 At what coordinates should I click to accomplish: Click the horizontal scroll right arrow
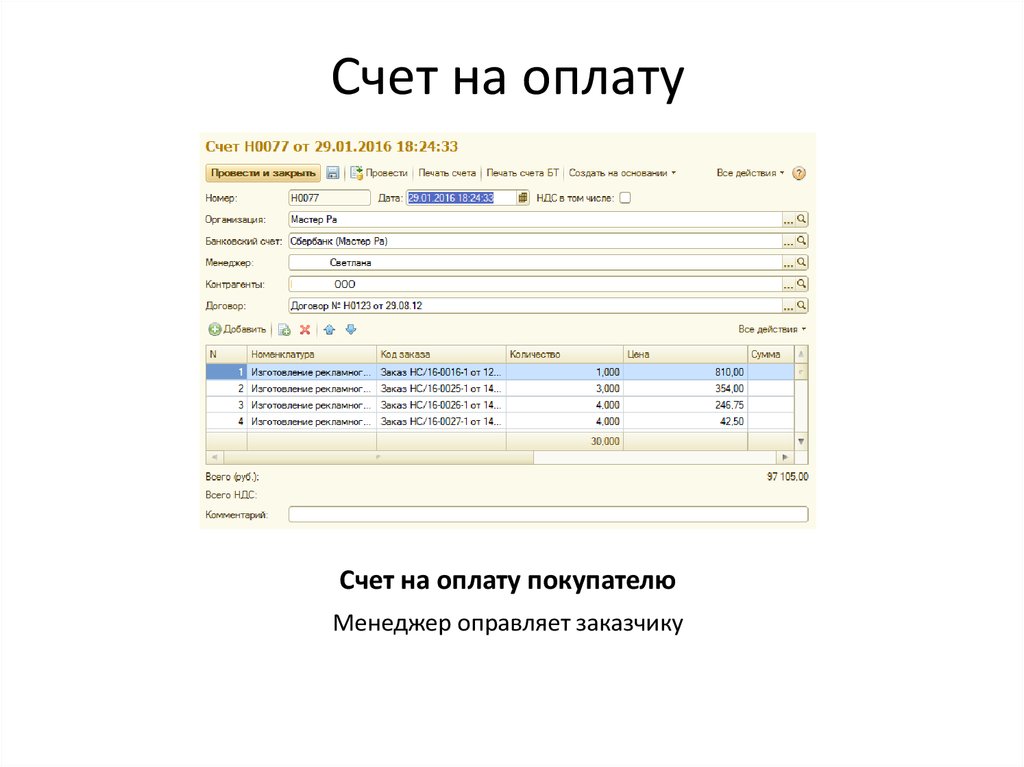click(x=785, y=457)
